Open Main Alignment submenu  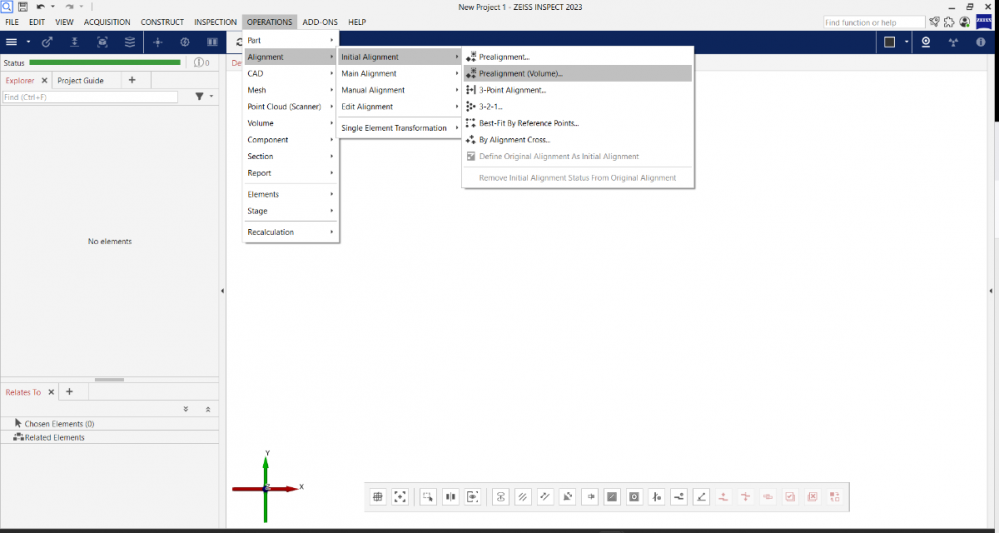[399, 73]
